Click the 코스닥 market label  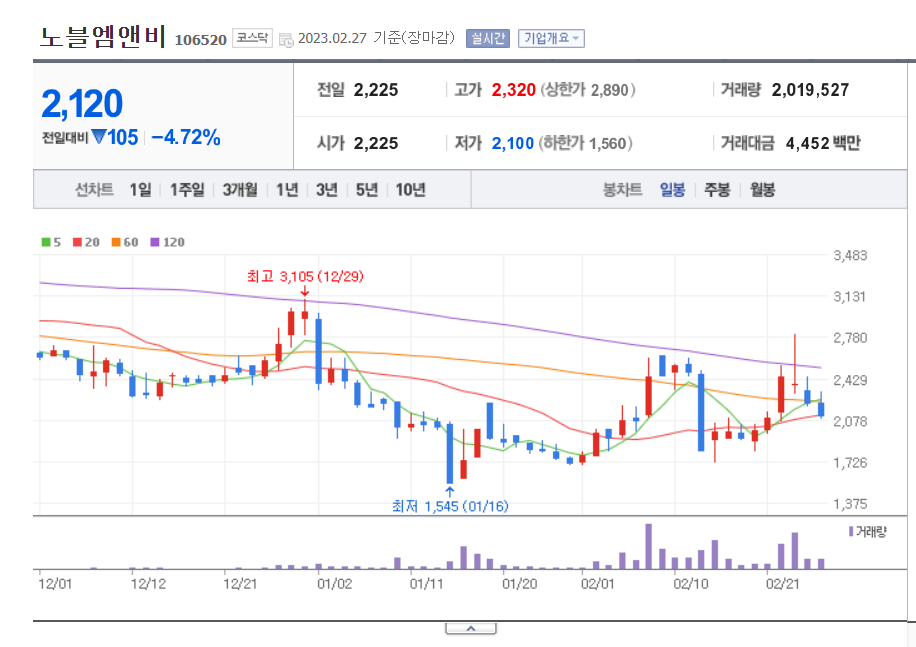coord(252,38)
